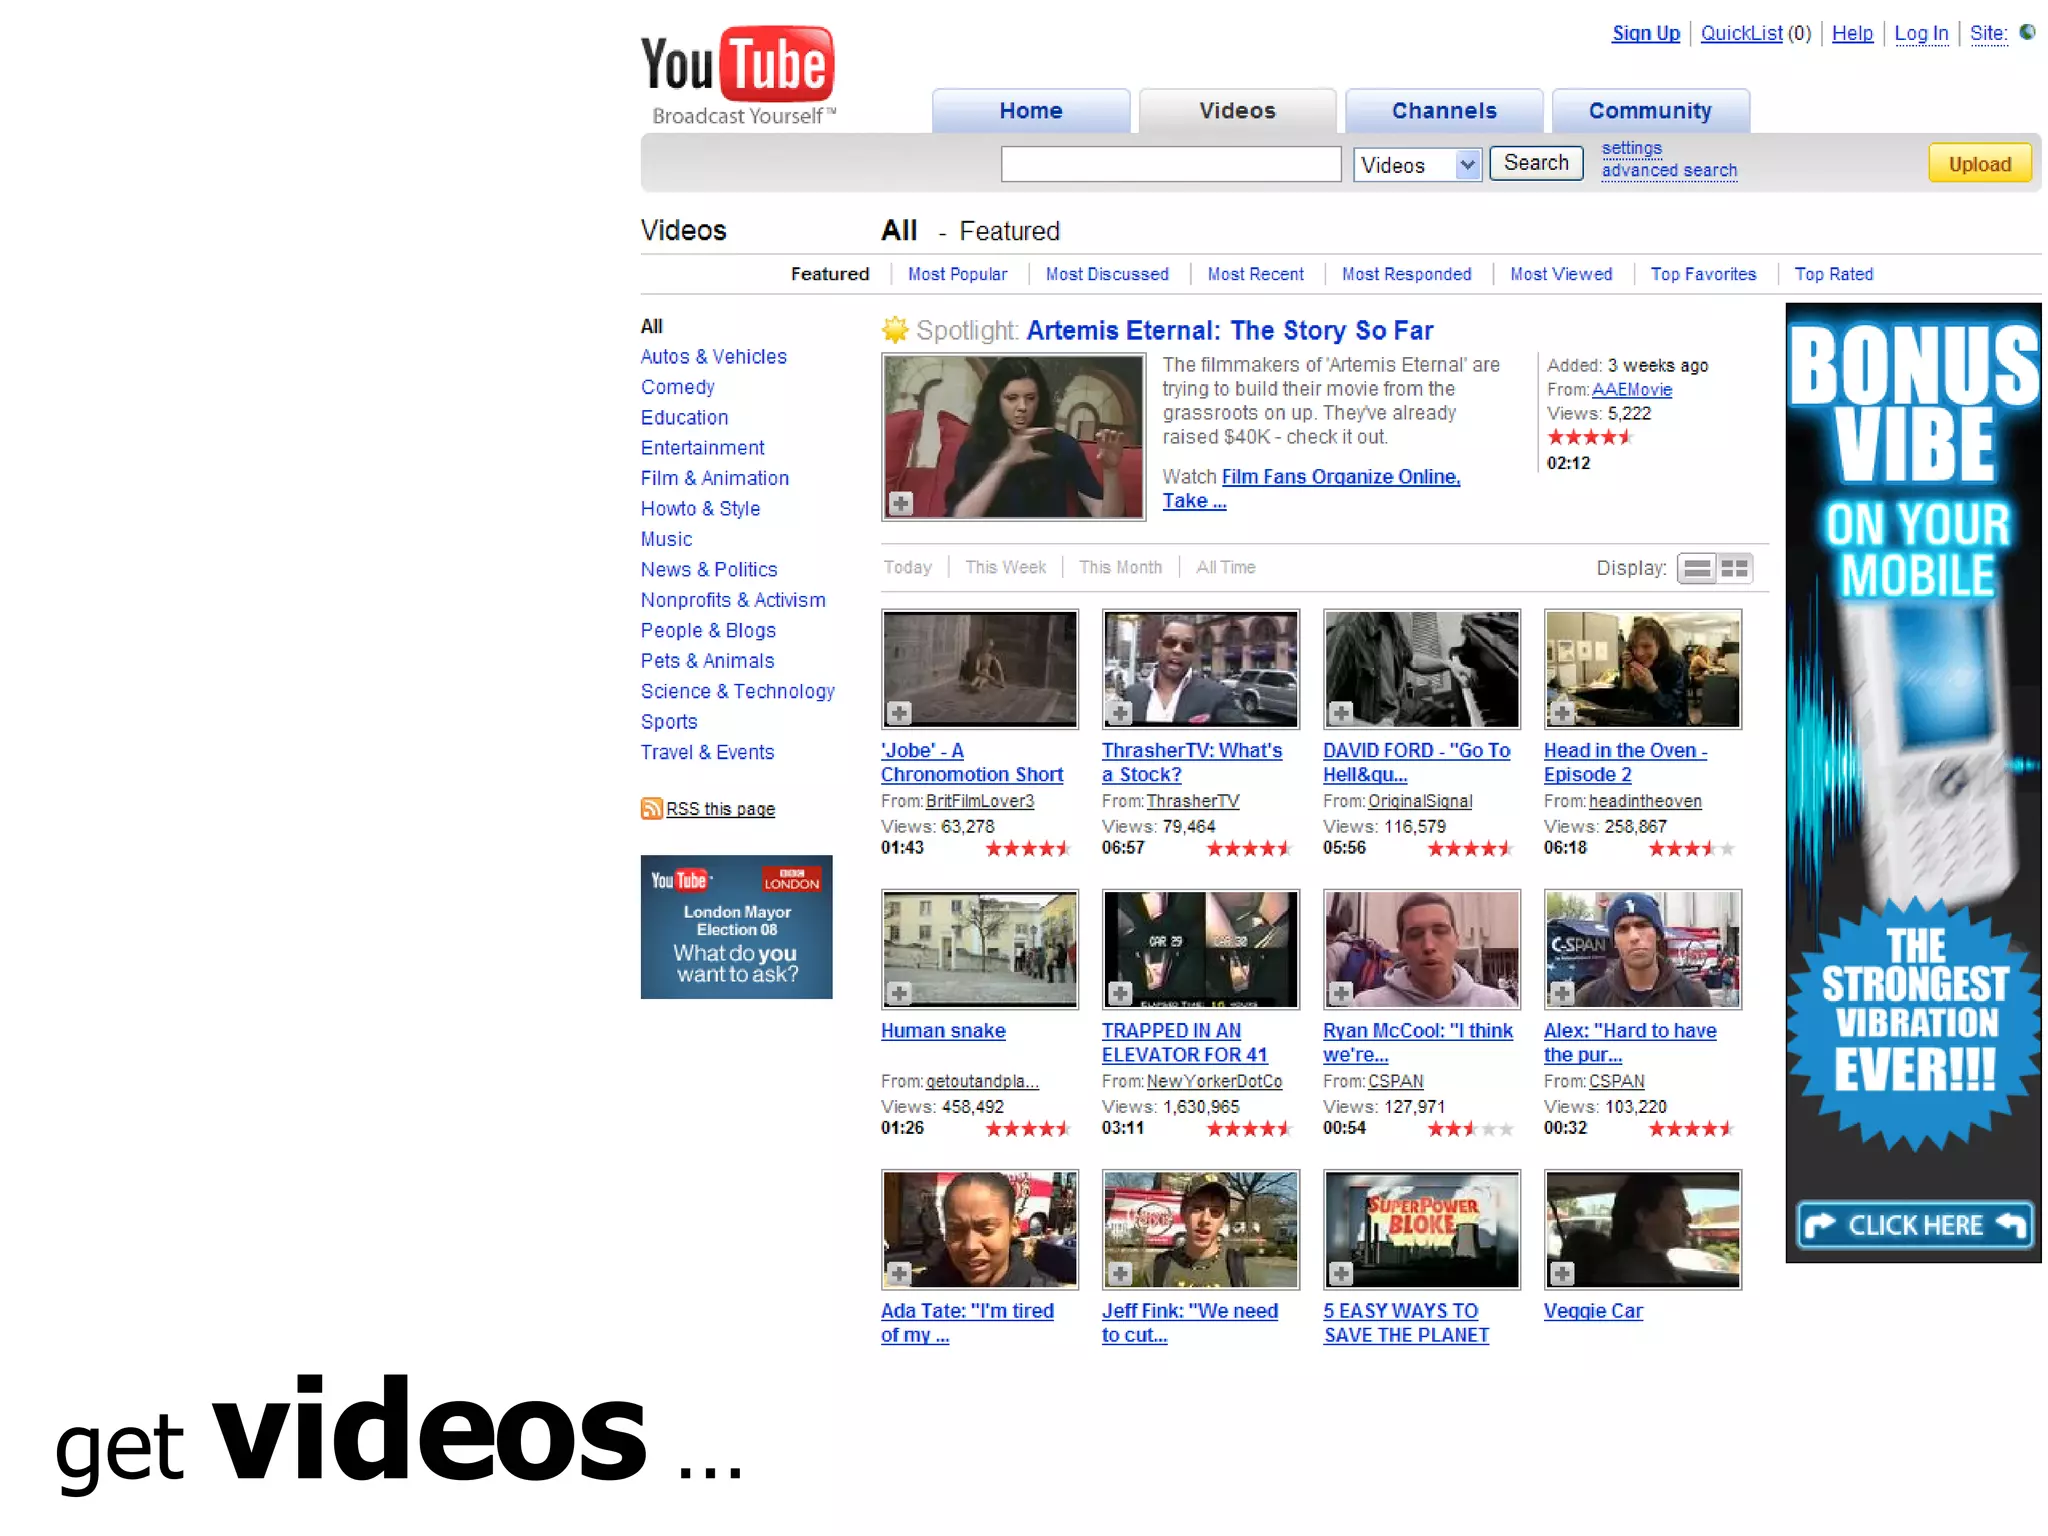Click the RSS feed icon
Image resolution: width=2048 pixels, height=1536 pixels.
click(x=651, y=808)
